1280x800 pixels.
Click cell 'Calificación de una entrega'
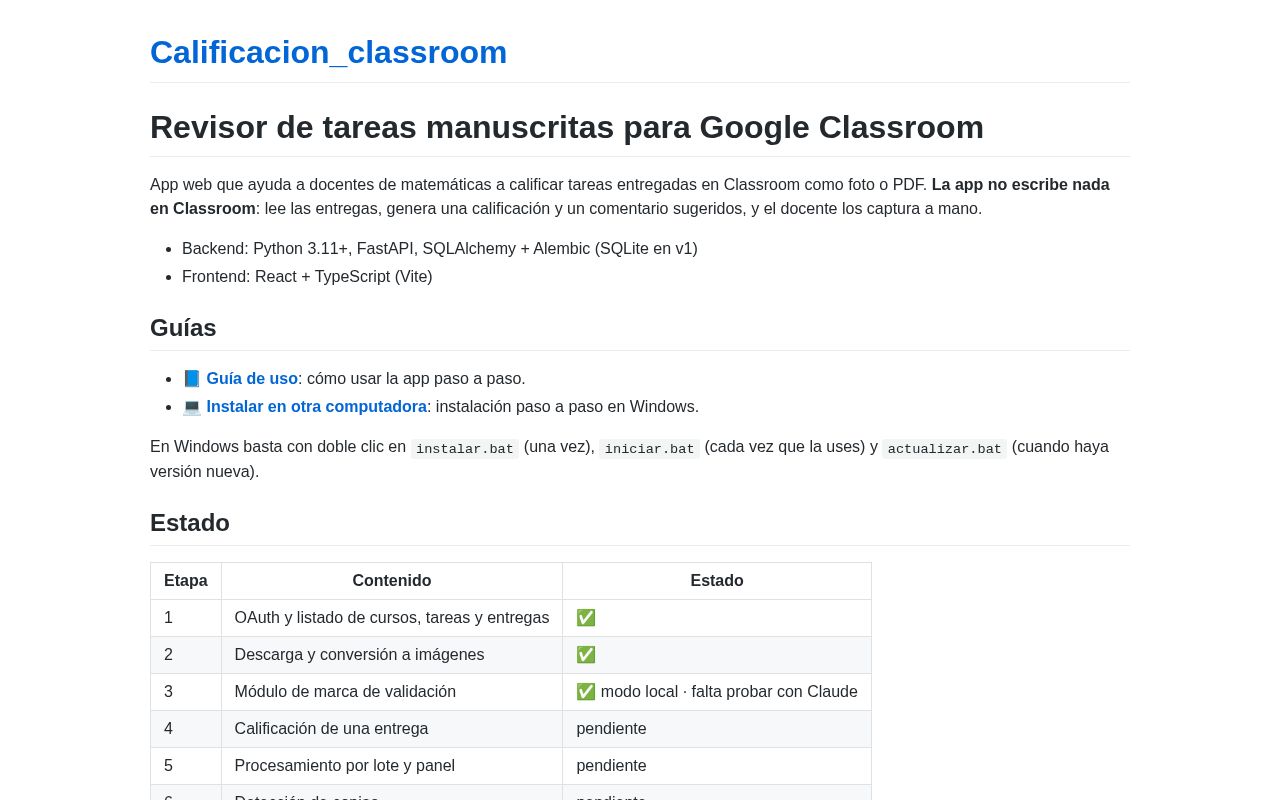pyautogui.click(x=392, y=729)
